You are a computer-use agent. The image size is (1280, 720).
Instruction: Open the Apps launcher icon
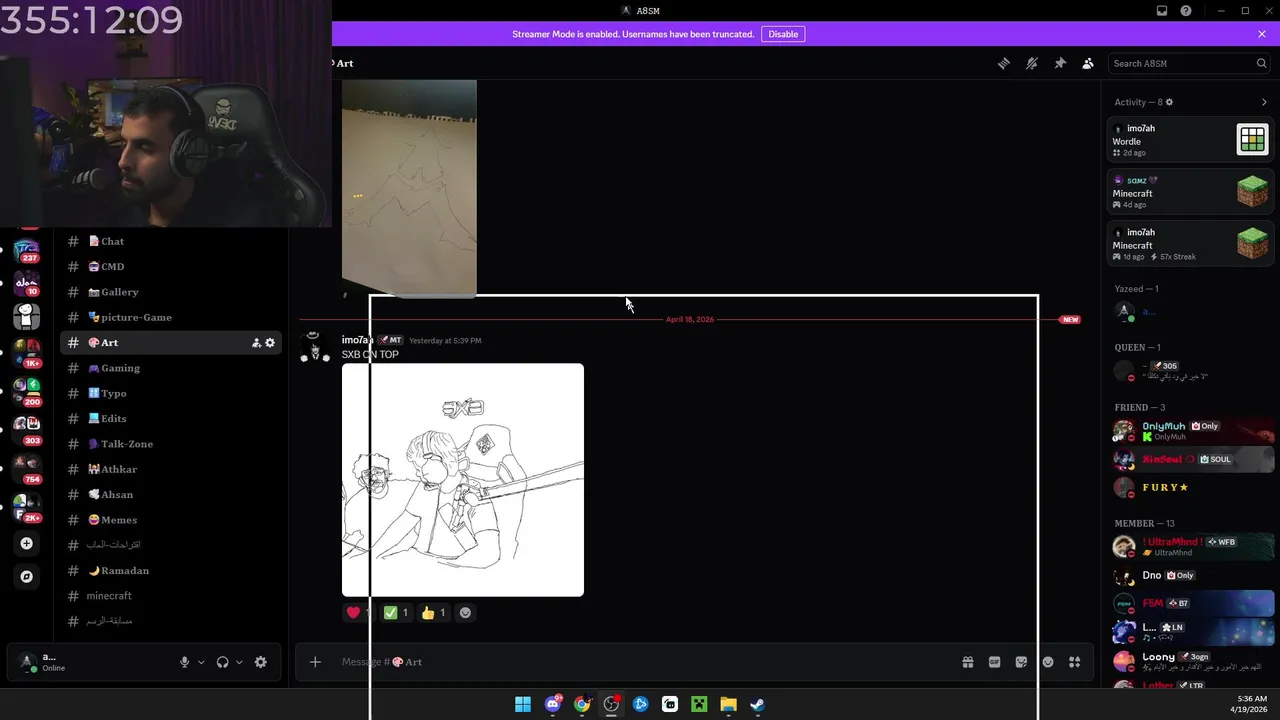point(1075,662)
